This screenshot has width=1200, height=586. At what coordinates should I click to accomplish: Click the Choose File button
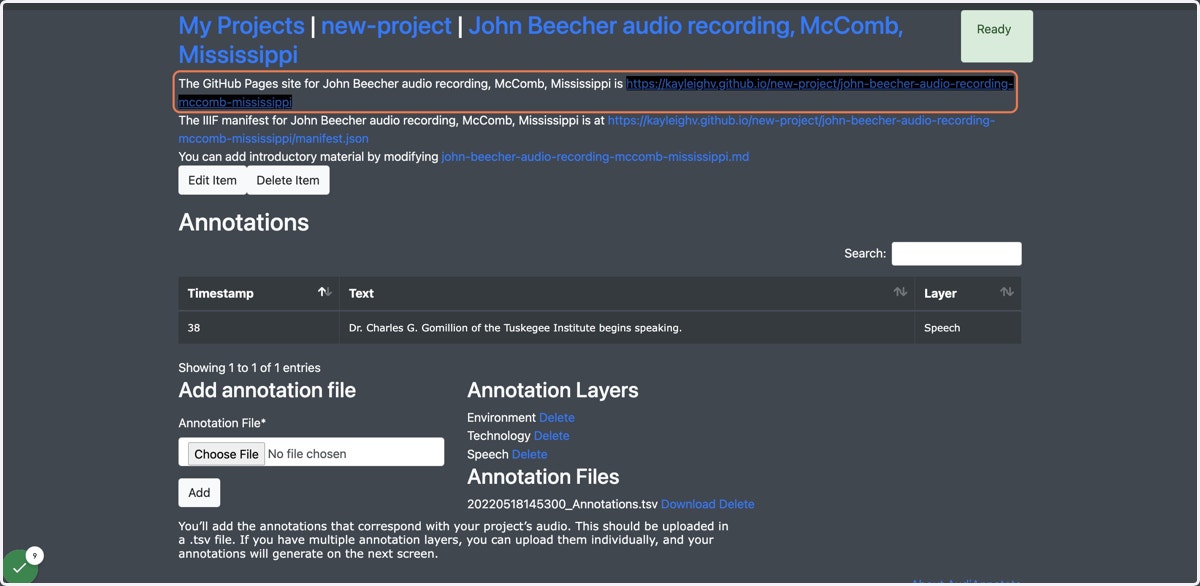click(227, 454)
